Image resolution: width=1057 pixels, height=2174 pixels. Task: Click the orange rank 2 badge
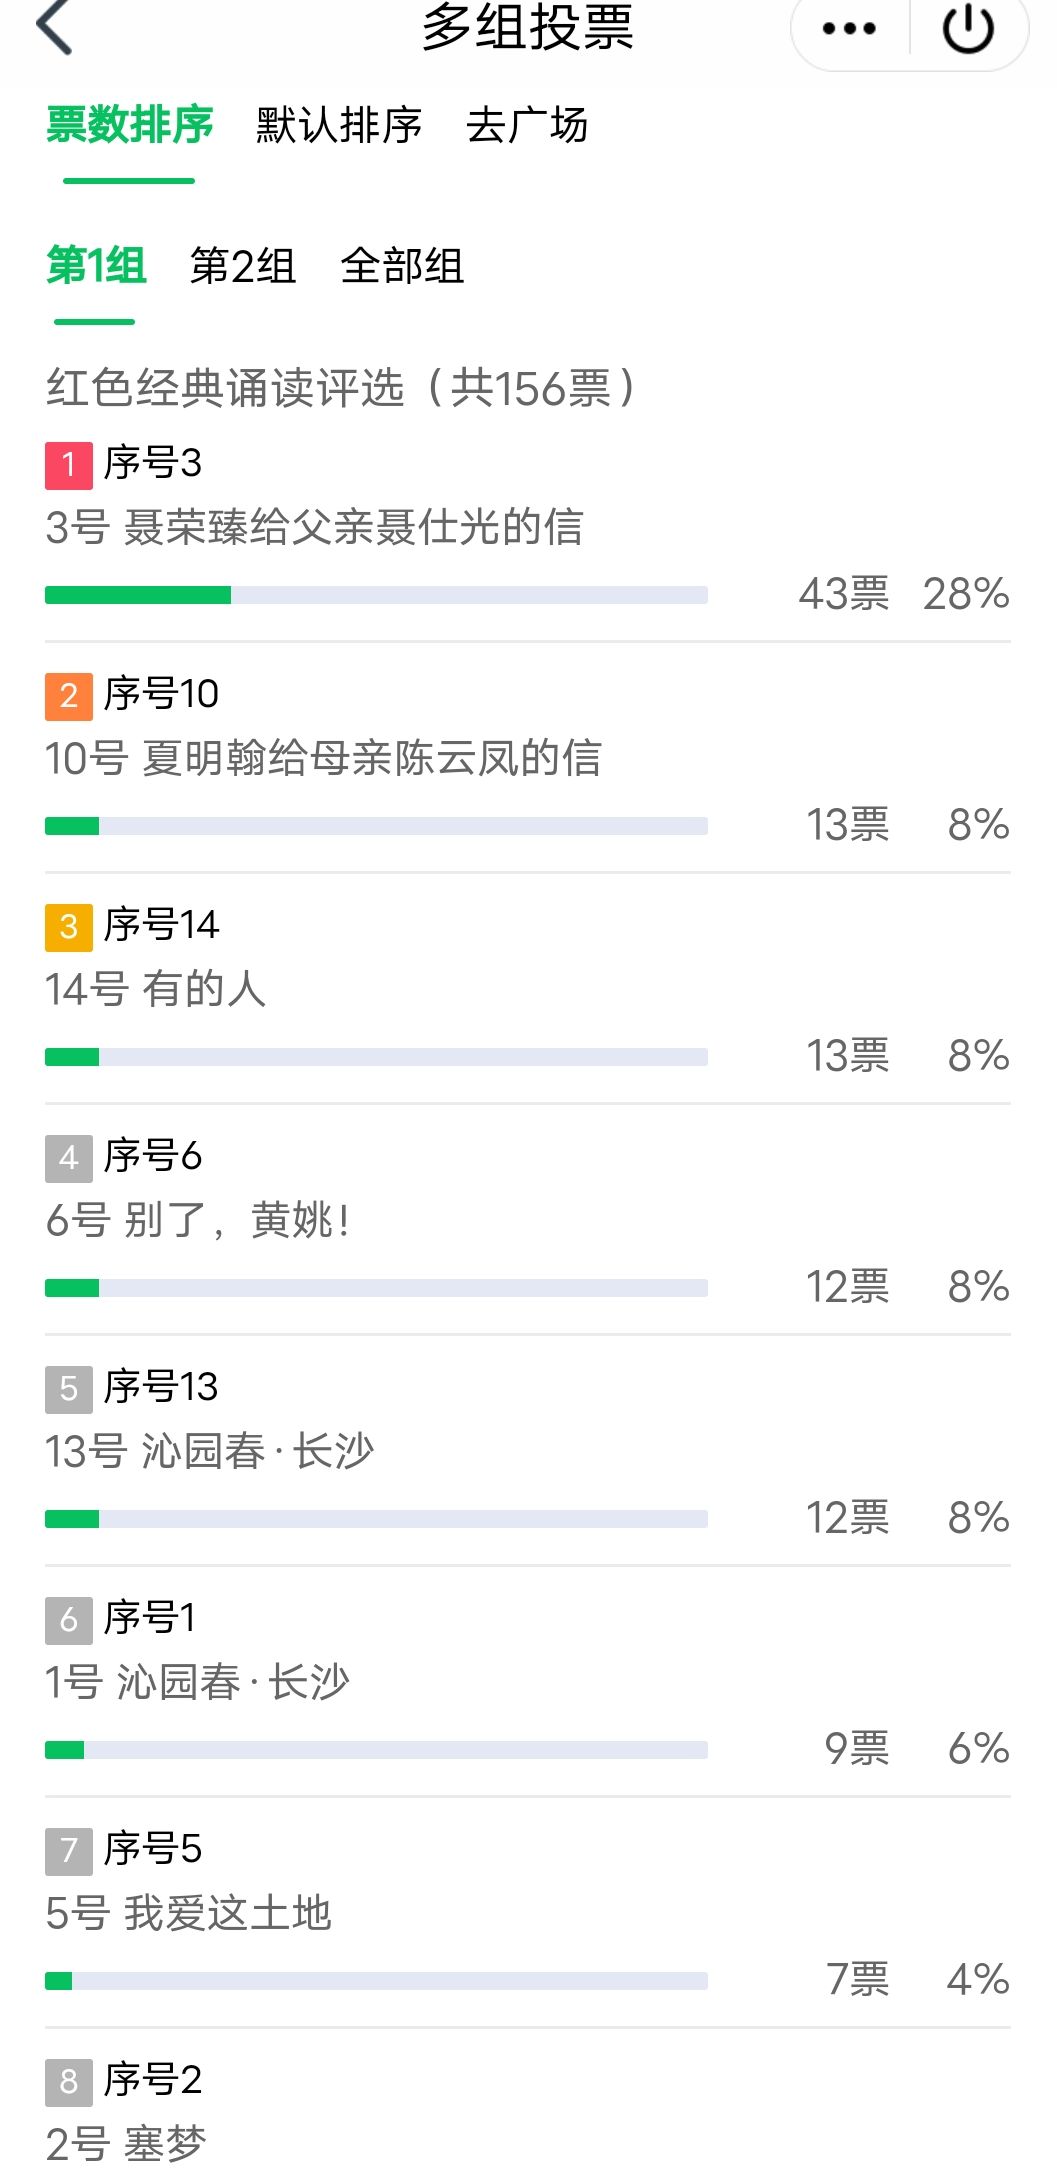pyautogui.click(x=69, y=696)
